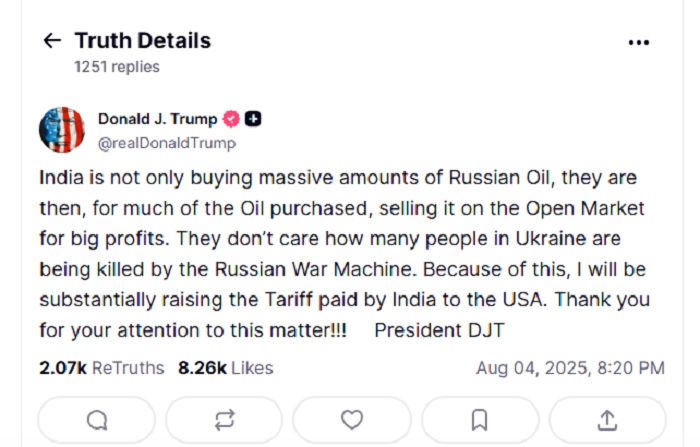This screenshot has width=700, height=447.
Task: Reply using the speech bubble icon
Action: [97, 419]
